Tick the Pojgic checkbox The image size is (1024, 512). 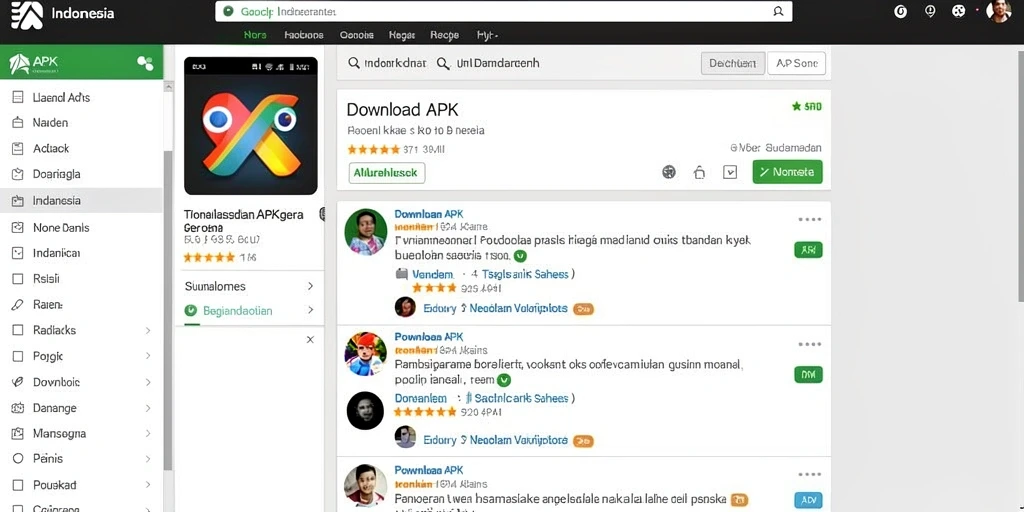[x=18, y=357]
